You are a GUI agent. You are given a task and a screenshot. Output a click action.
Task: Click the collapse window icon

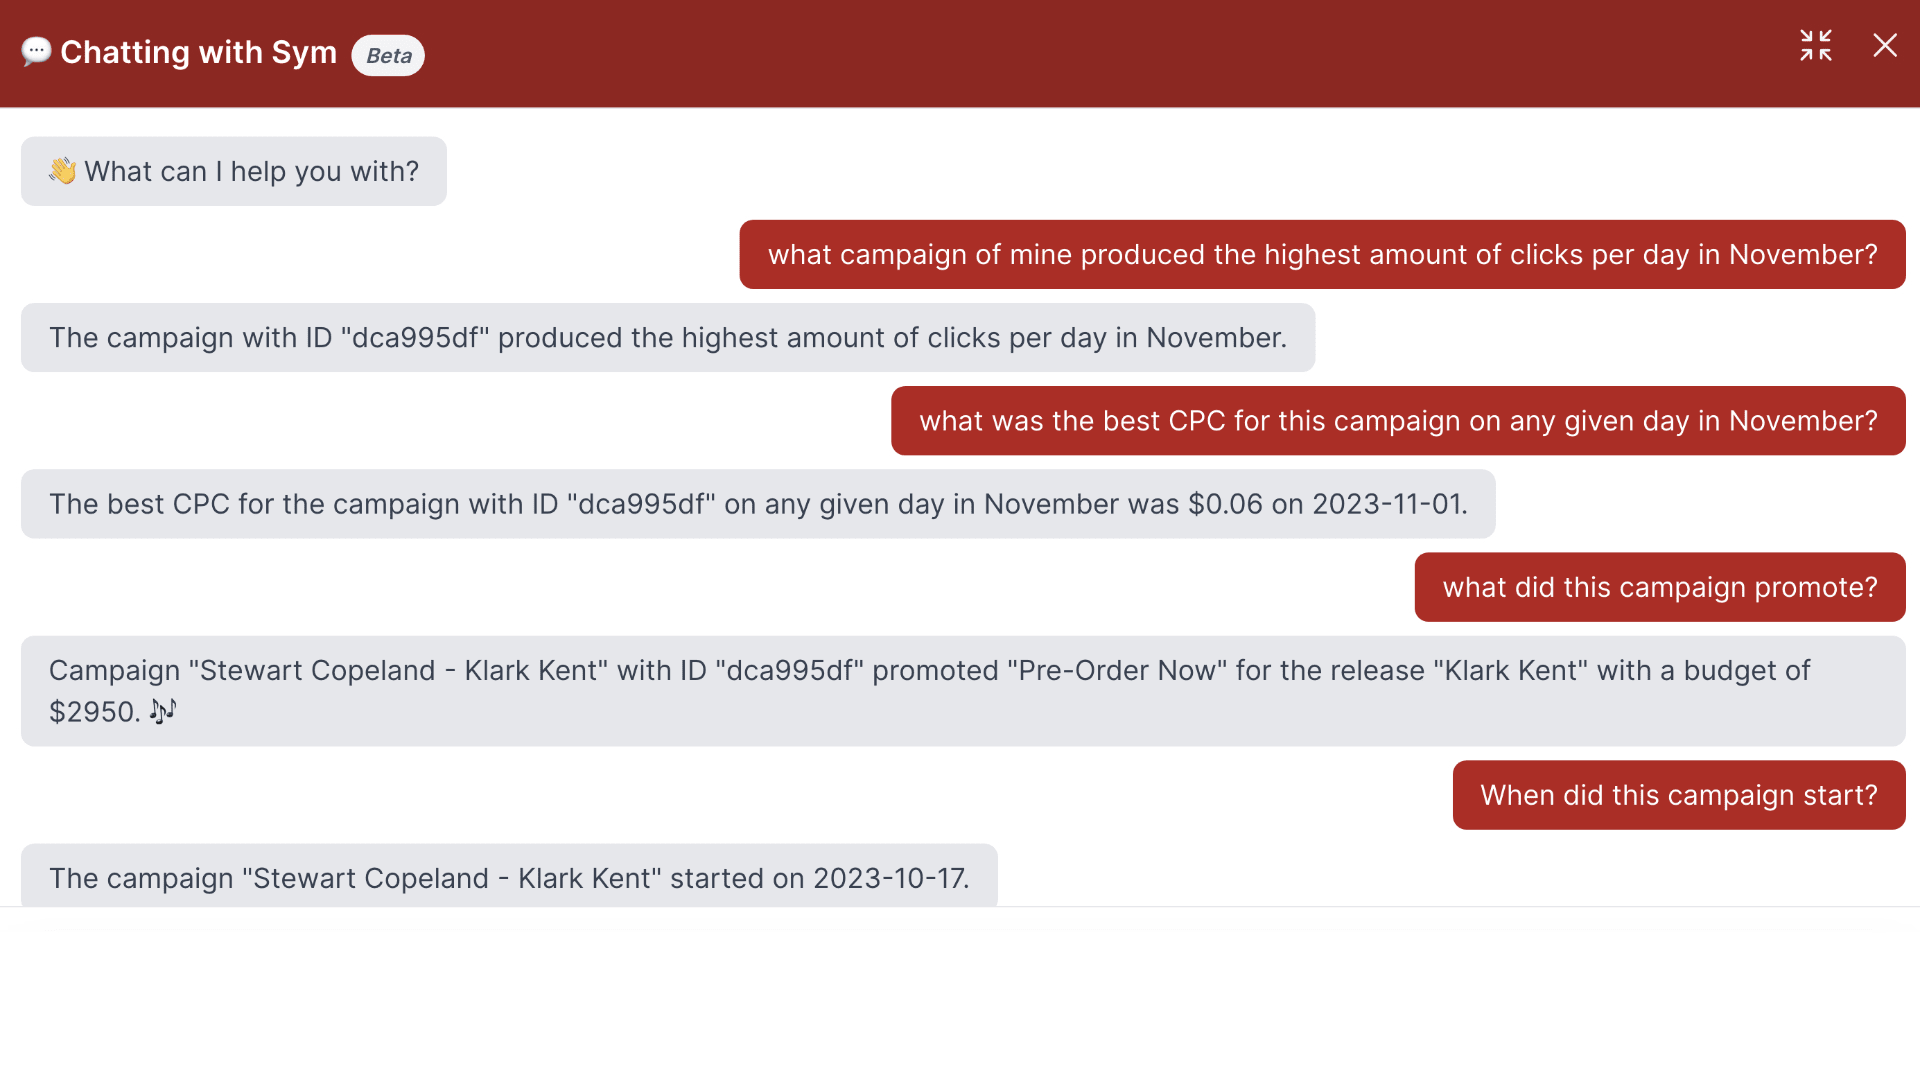pos(1816,46)
